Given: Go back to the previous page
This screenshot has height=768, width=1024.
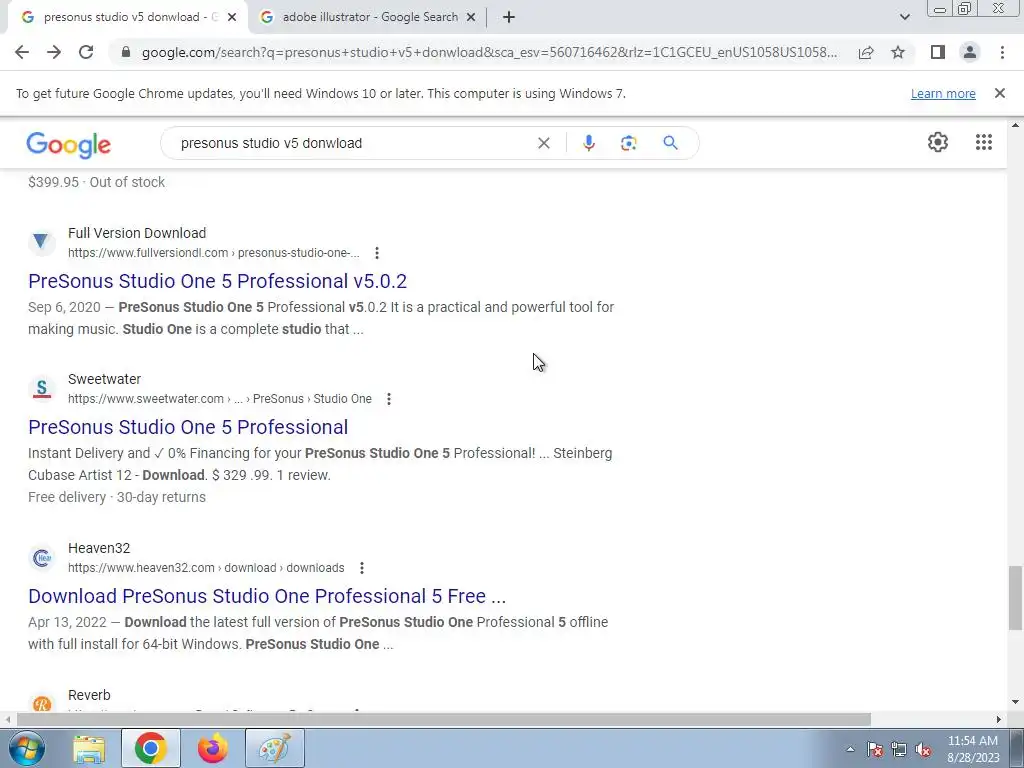Looking at the screenshot, I should click(x=22, y=52).
